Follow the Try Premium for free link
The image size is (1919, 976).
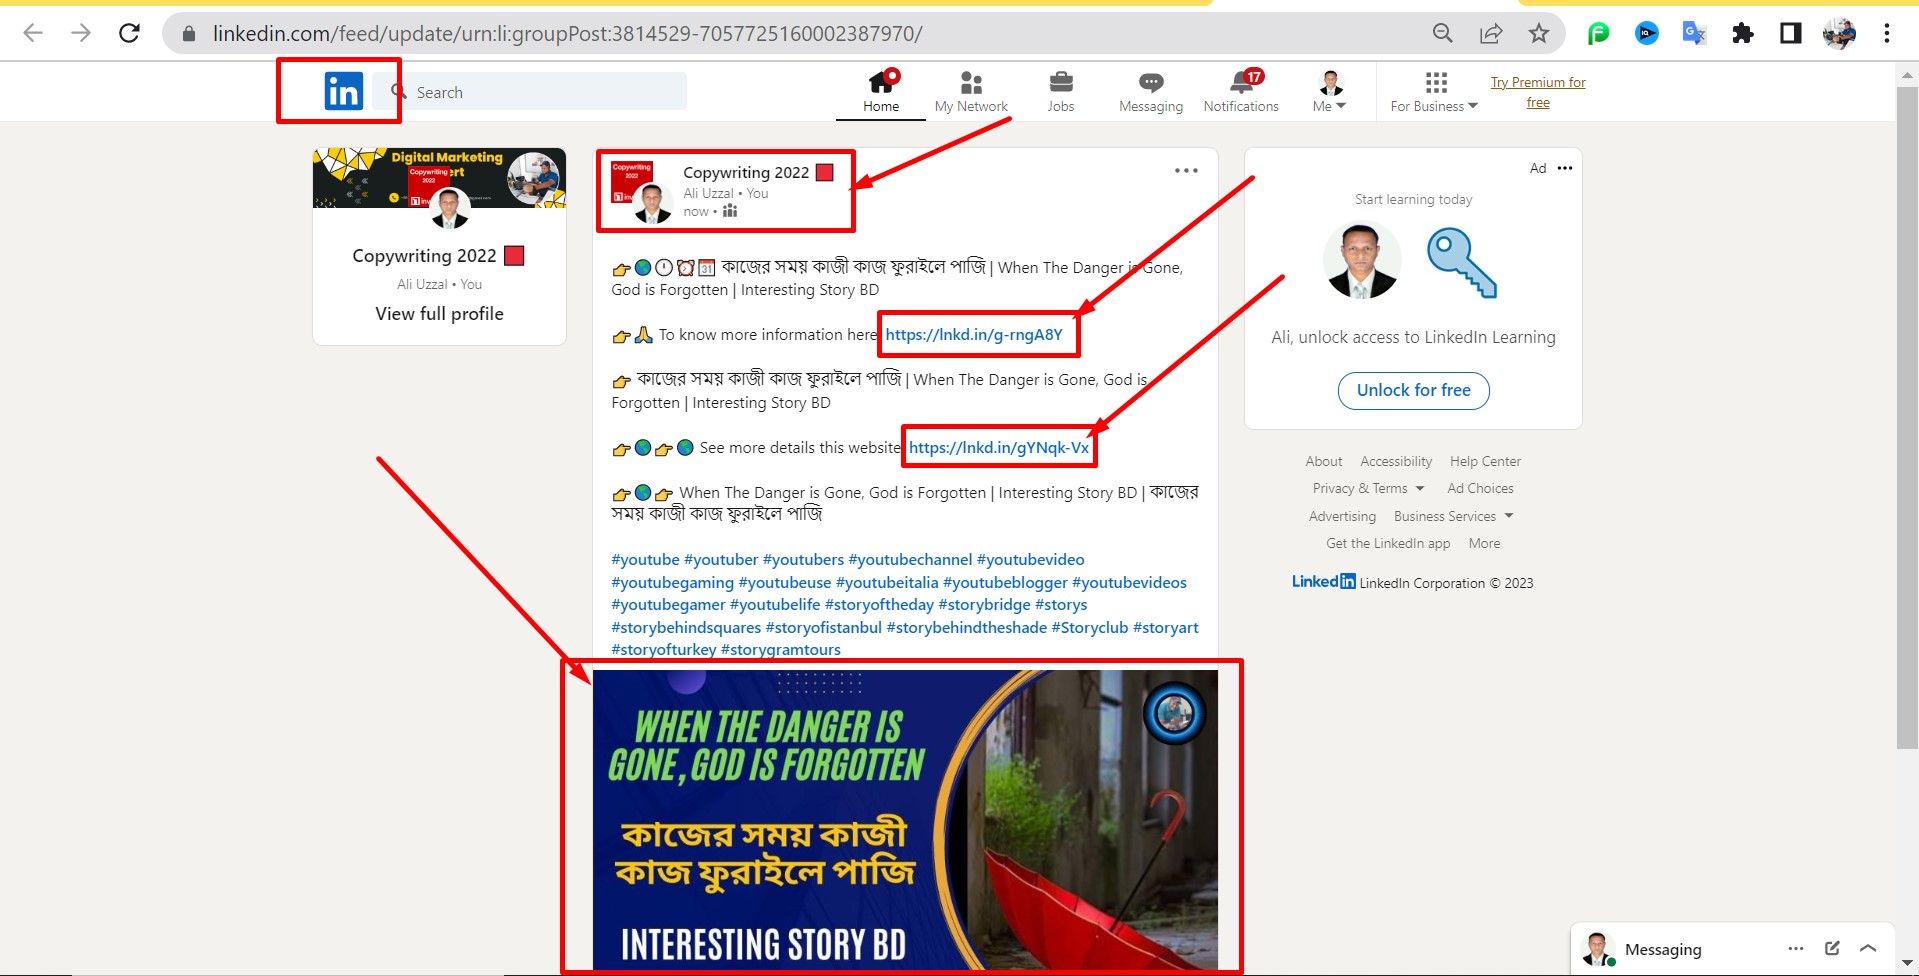point(1538,92)
